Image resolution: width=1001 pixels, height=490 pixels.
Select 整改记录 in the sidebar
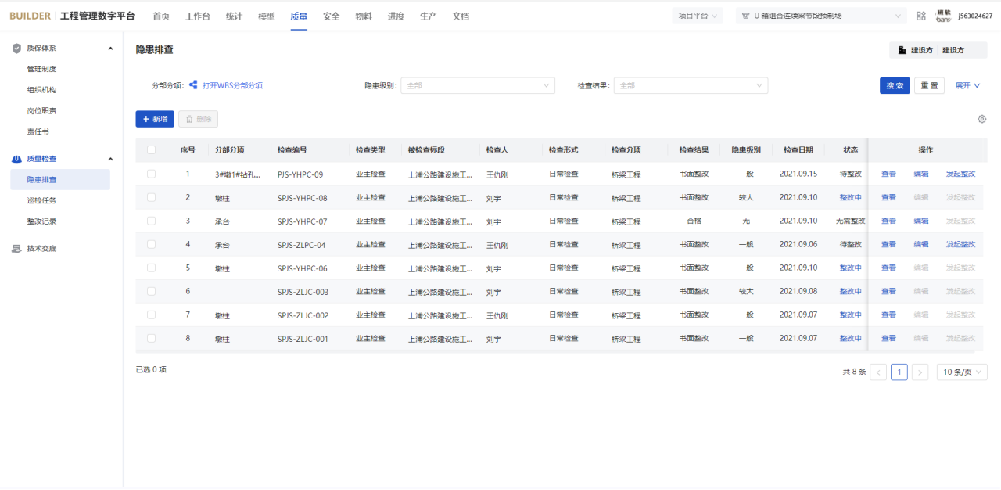(x=40, y=222)
